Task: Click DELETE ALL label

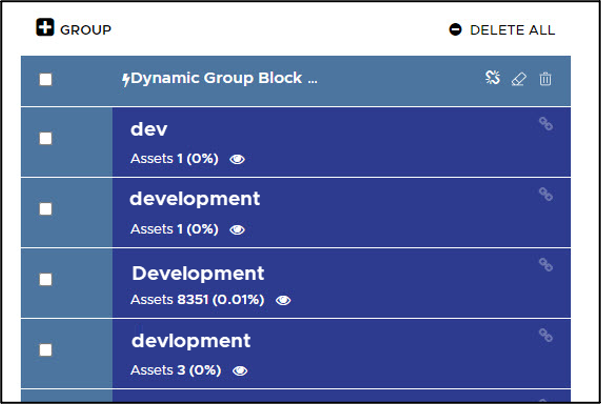Action: [513, 30]
